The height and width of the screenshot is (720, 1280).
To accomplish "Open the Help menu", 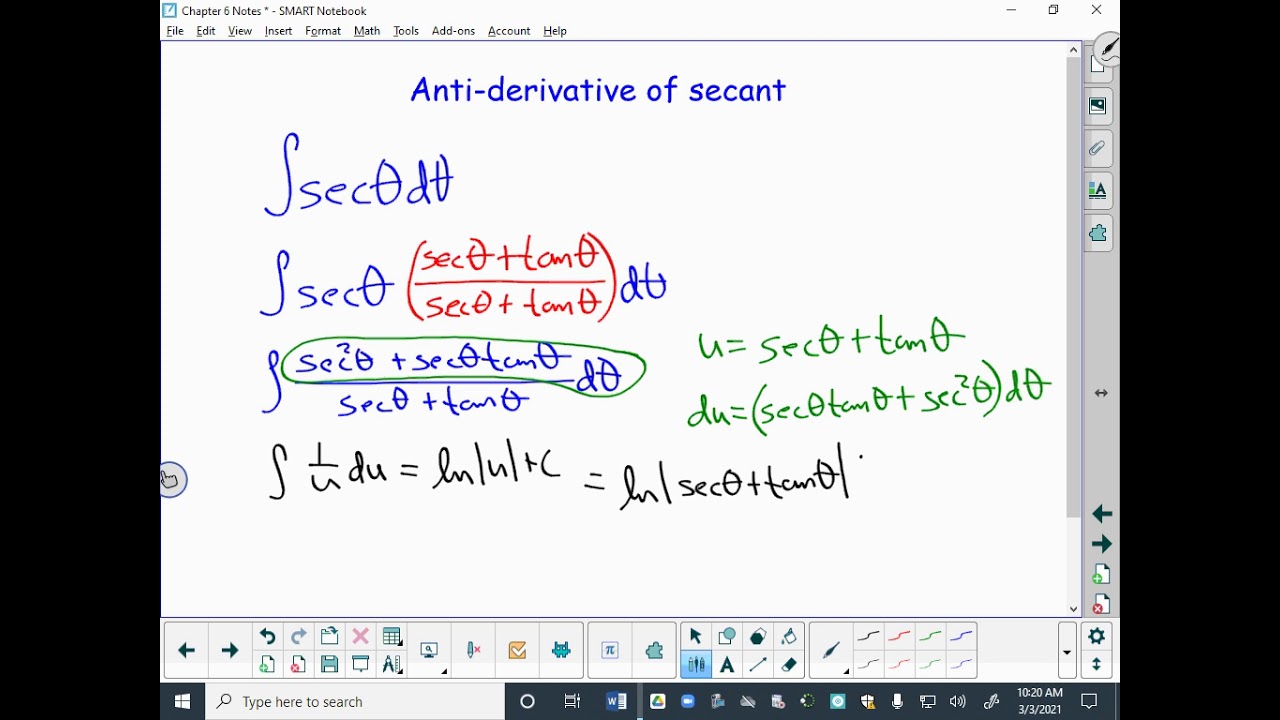I will click(x=555, y=31).
